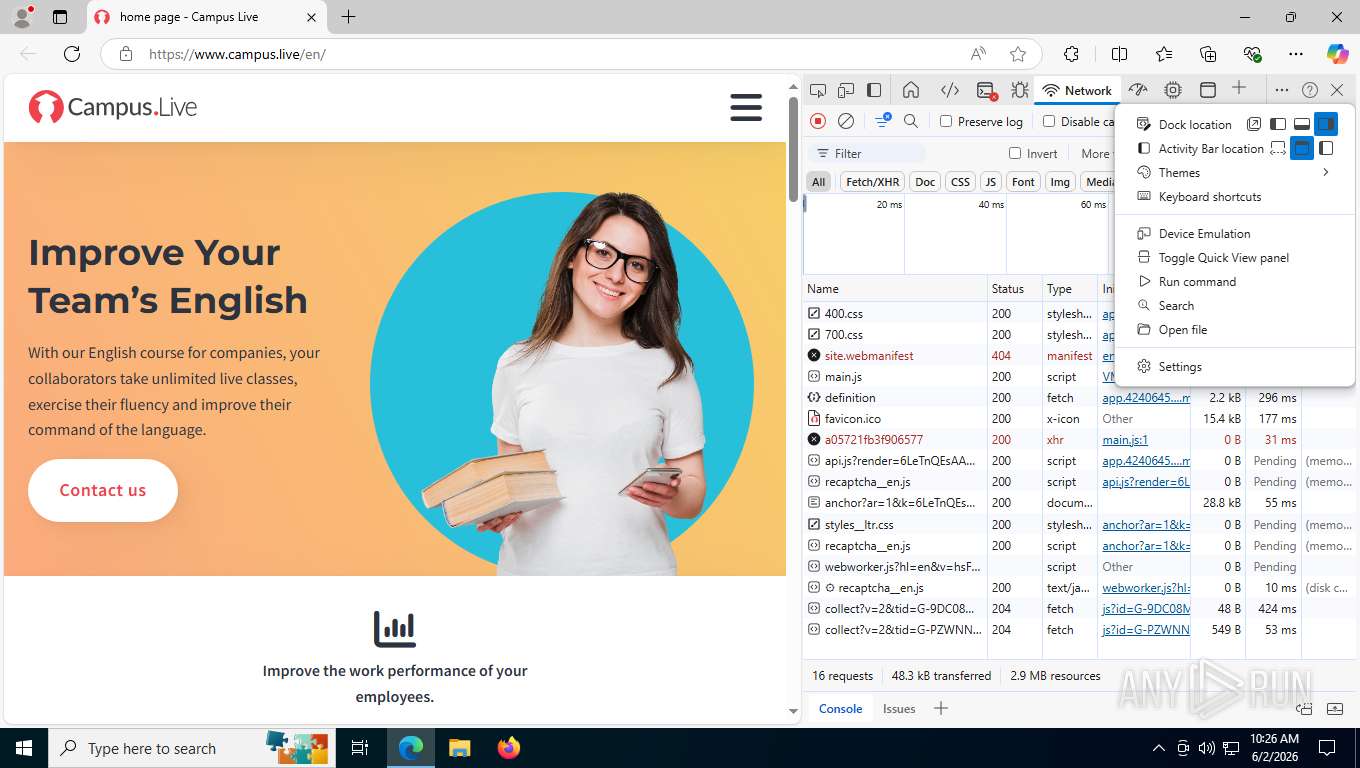Tick the Disable cache checkbox
Screen dimensions: 1360x768
coord(1049,121)
